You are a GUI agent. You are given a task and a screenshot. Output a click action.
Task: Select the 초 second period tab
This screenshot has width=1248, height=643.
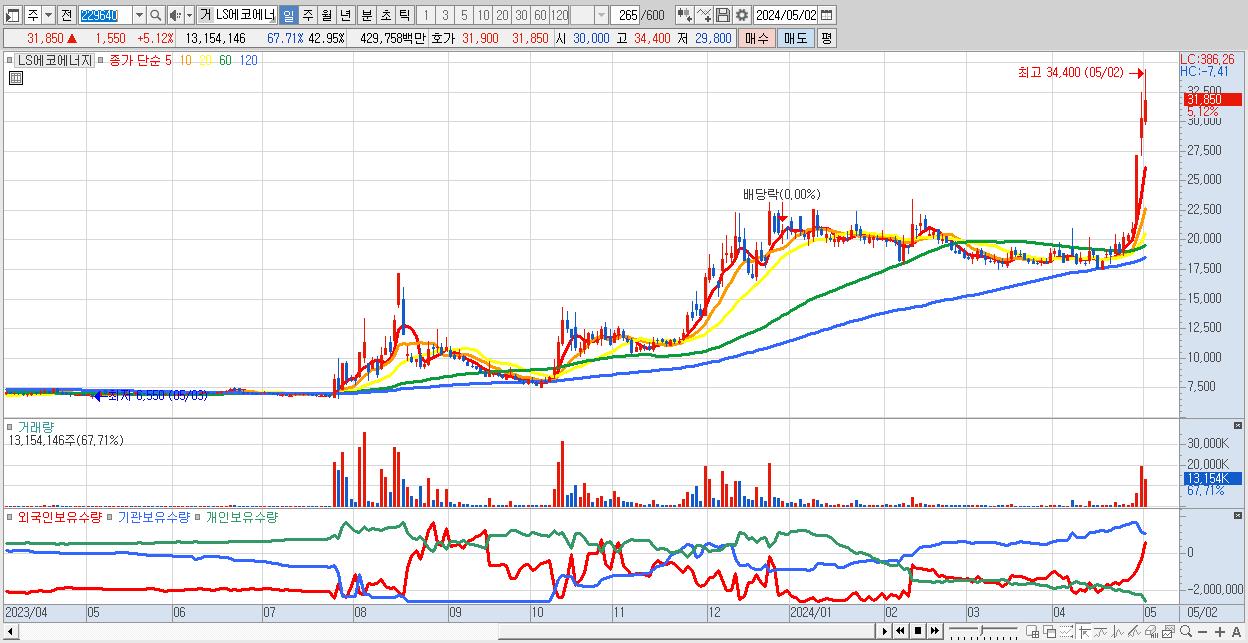[x=385, y=15]
